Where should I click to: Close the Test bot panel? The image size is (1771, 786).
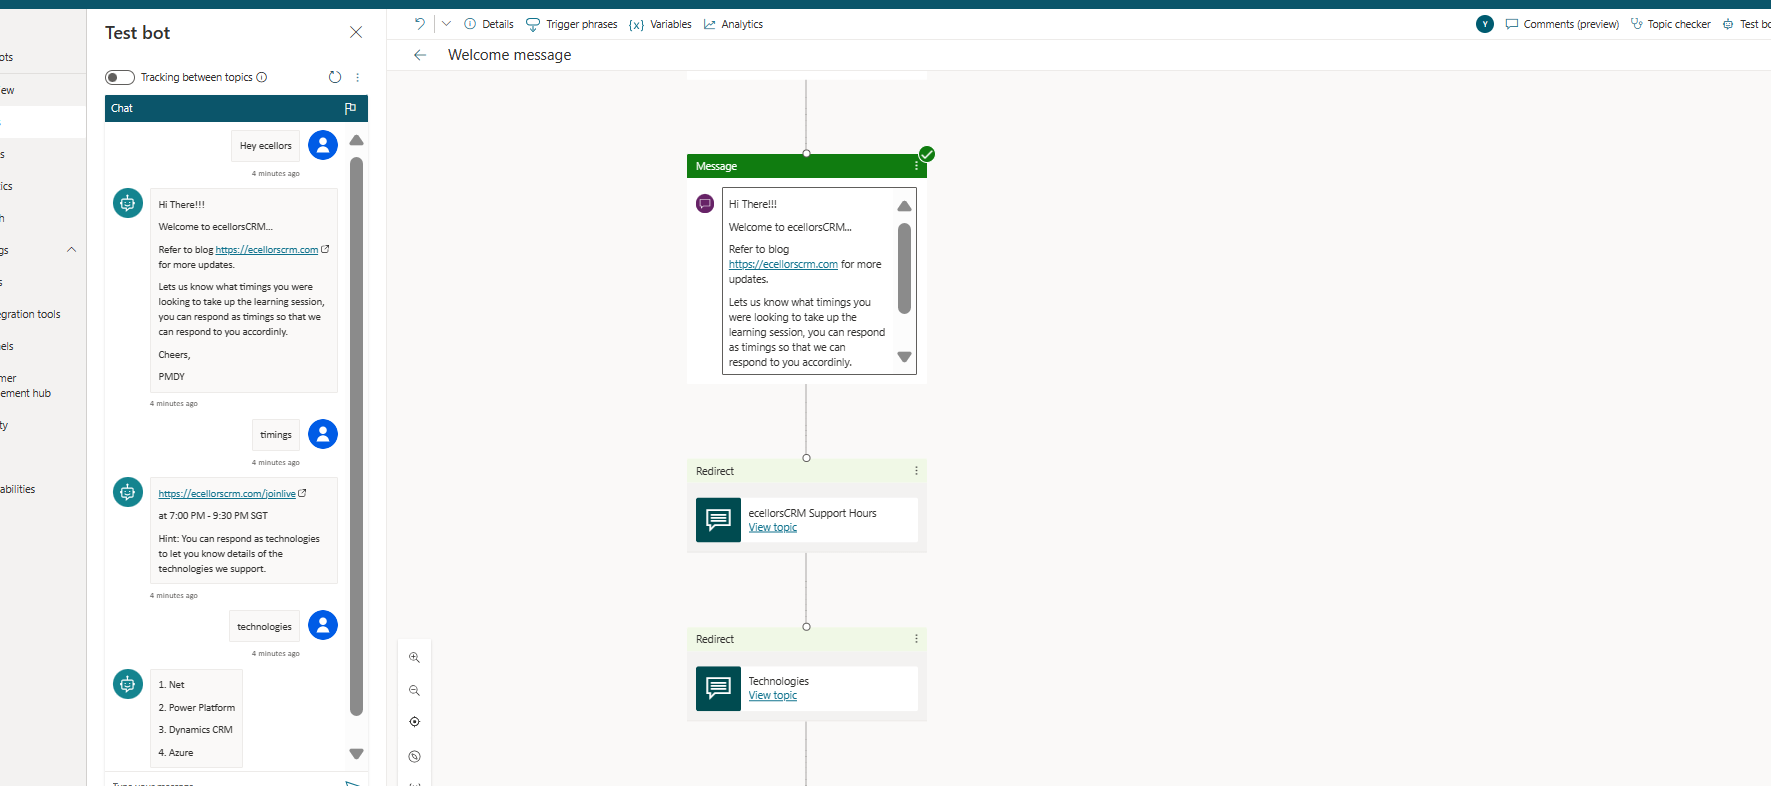point(356,32)
